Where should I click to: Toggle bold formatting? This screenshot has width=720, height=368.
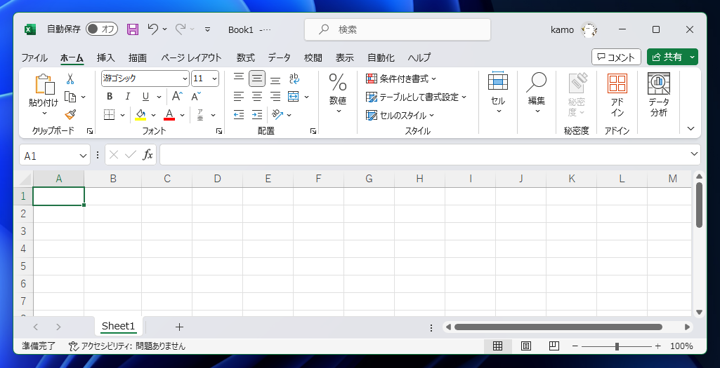point(109,96)
